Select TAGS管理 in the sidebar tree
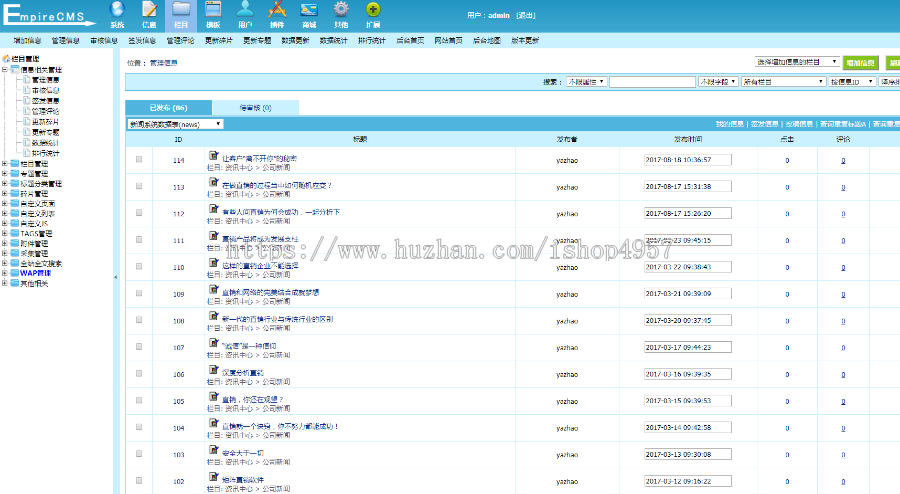Screen dimensions: 900x494 click(36, 234)
